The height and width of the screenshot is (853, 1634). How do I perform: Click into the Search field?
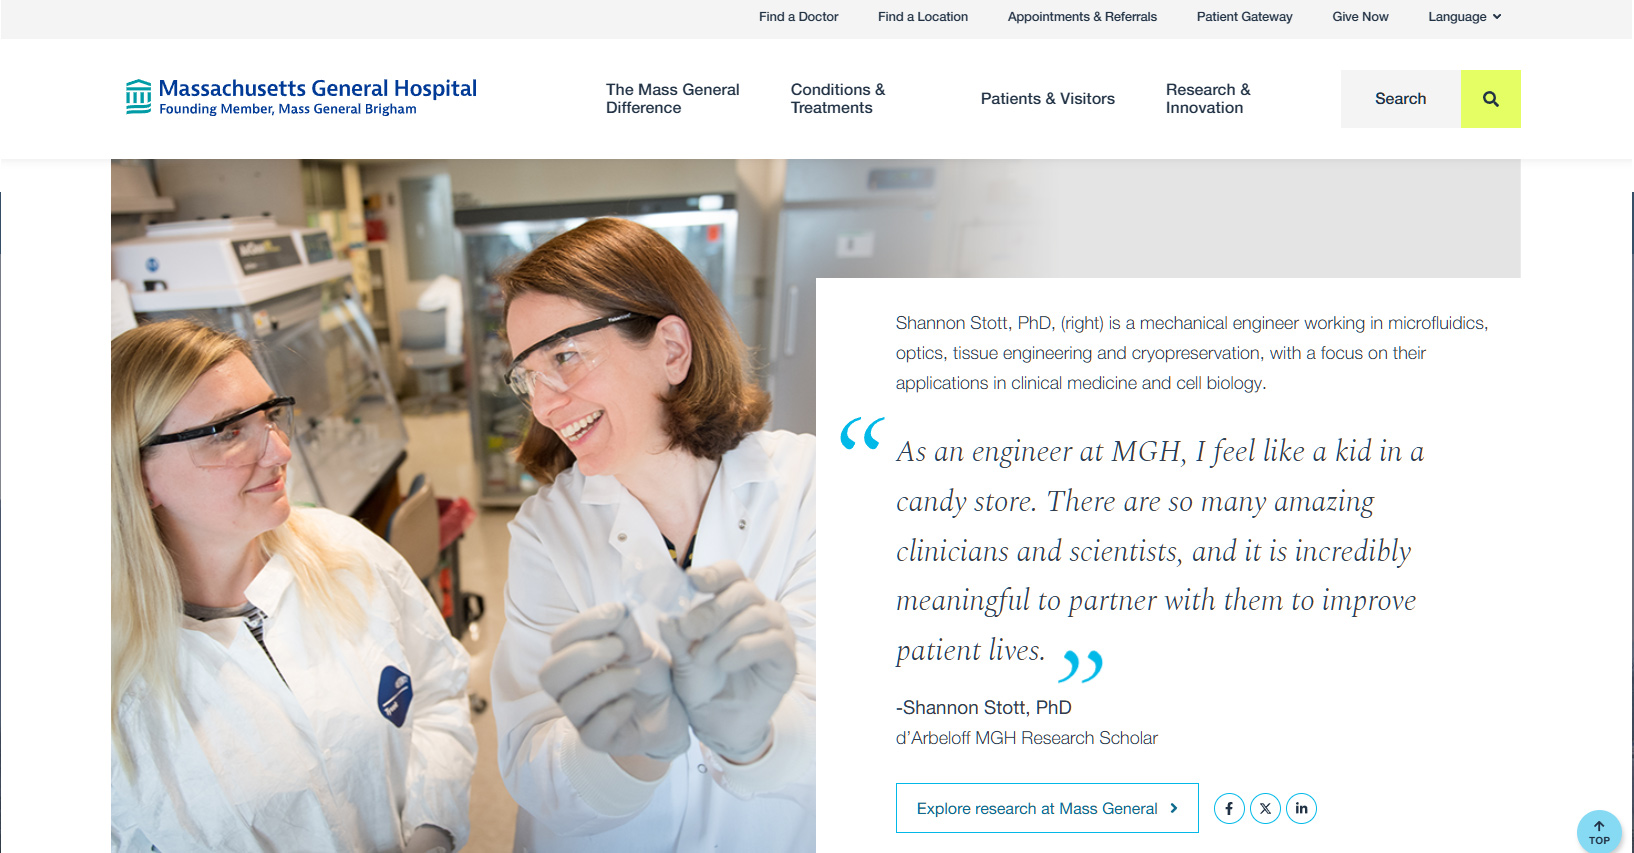(x=1400, y=99)
